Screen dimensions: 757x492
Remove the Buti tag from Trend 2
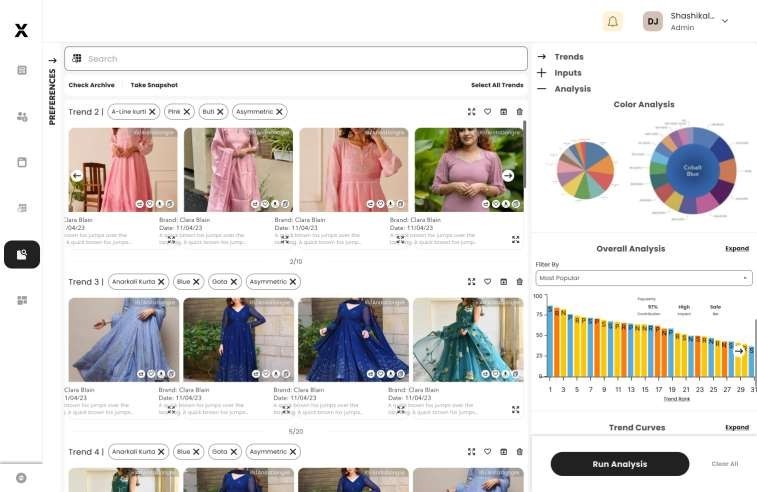220,112
